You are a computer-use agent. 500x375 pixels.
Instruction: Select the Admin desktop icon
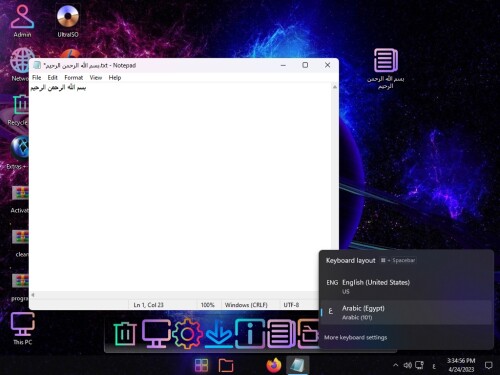tap(22, 20)
